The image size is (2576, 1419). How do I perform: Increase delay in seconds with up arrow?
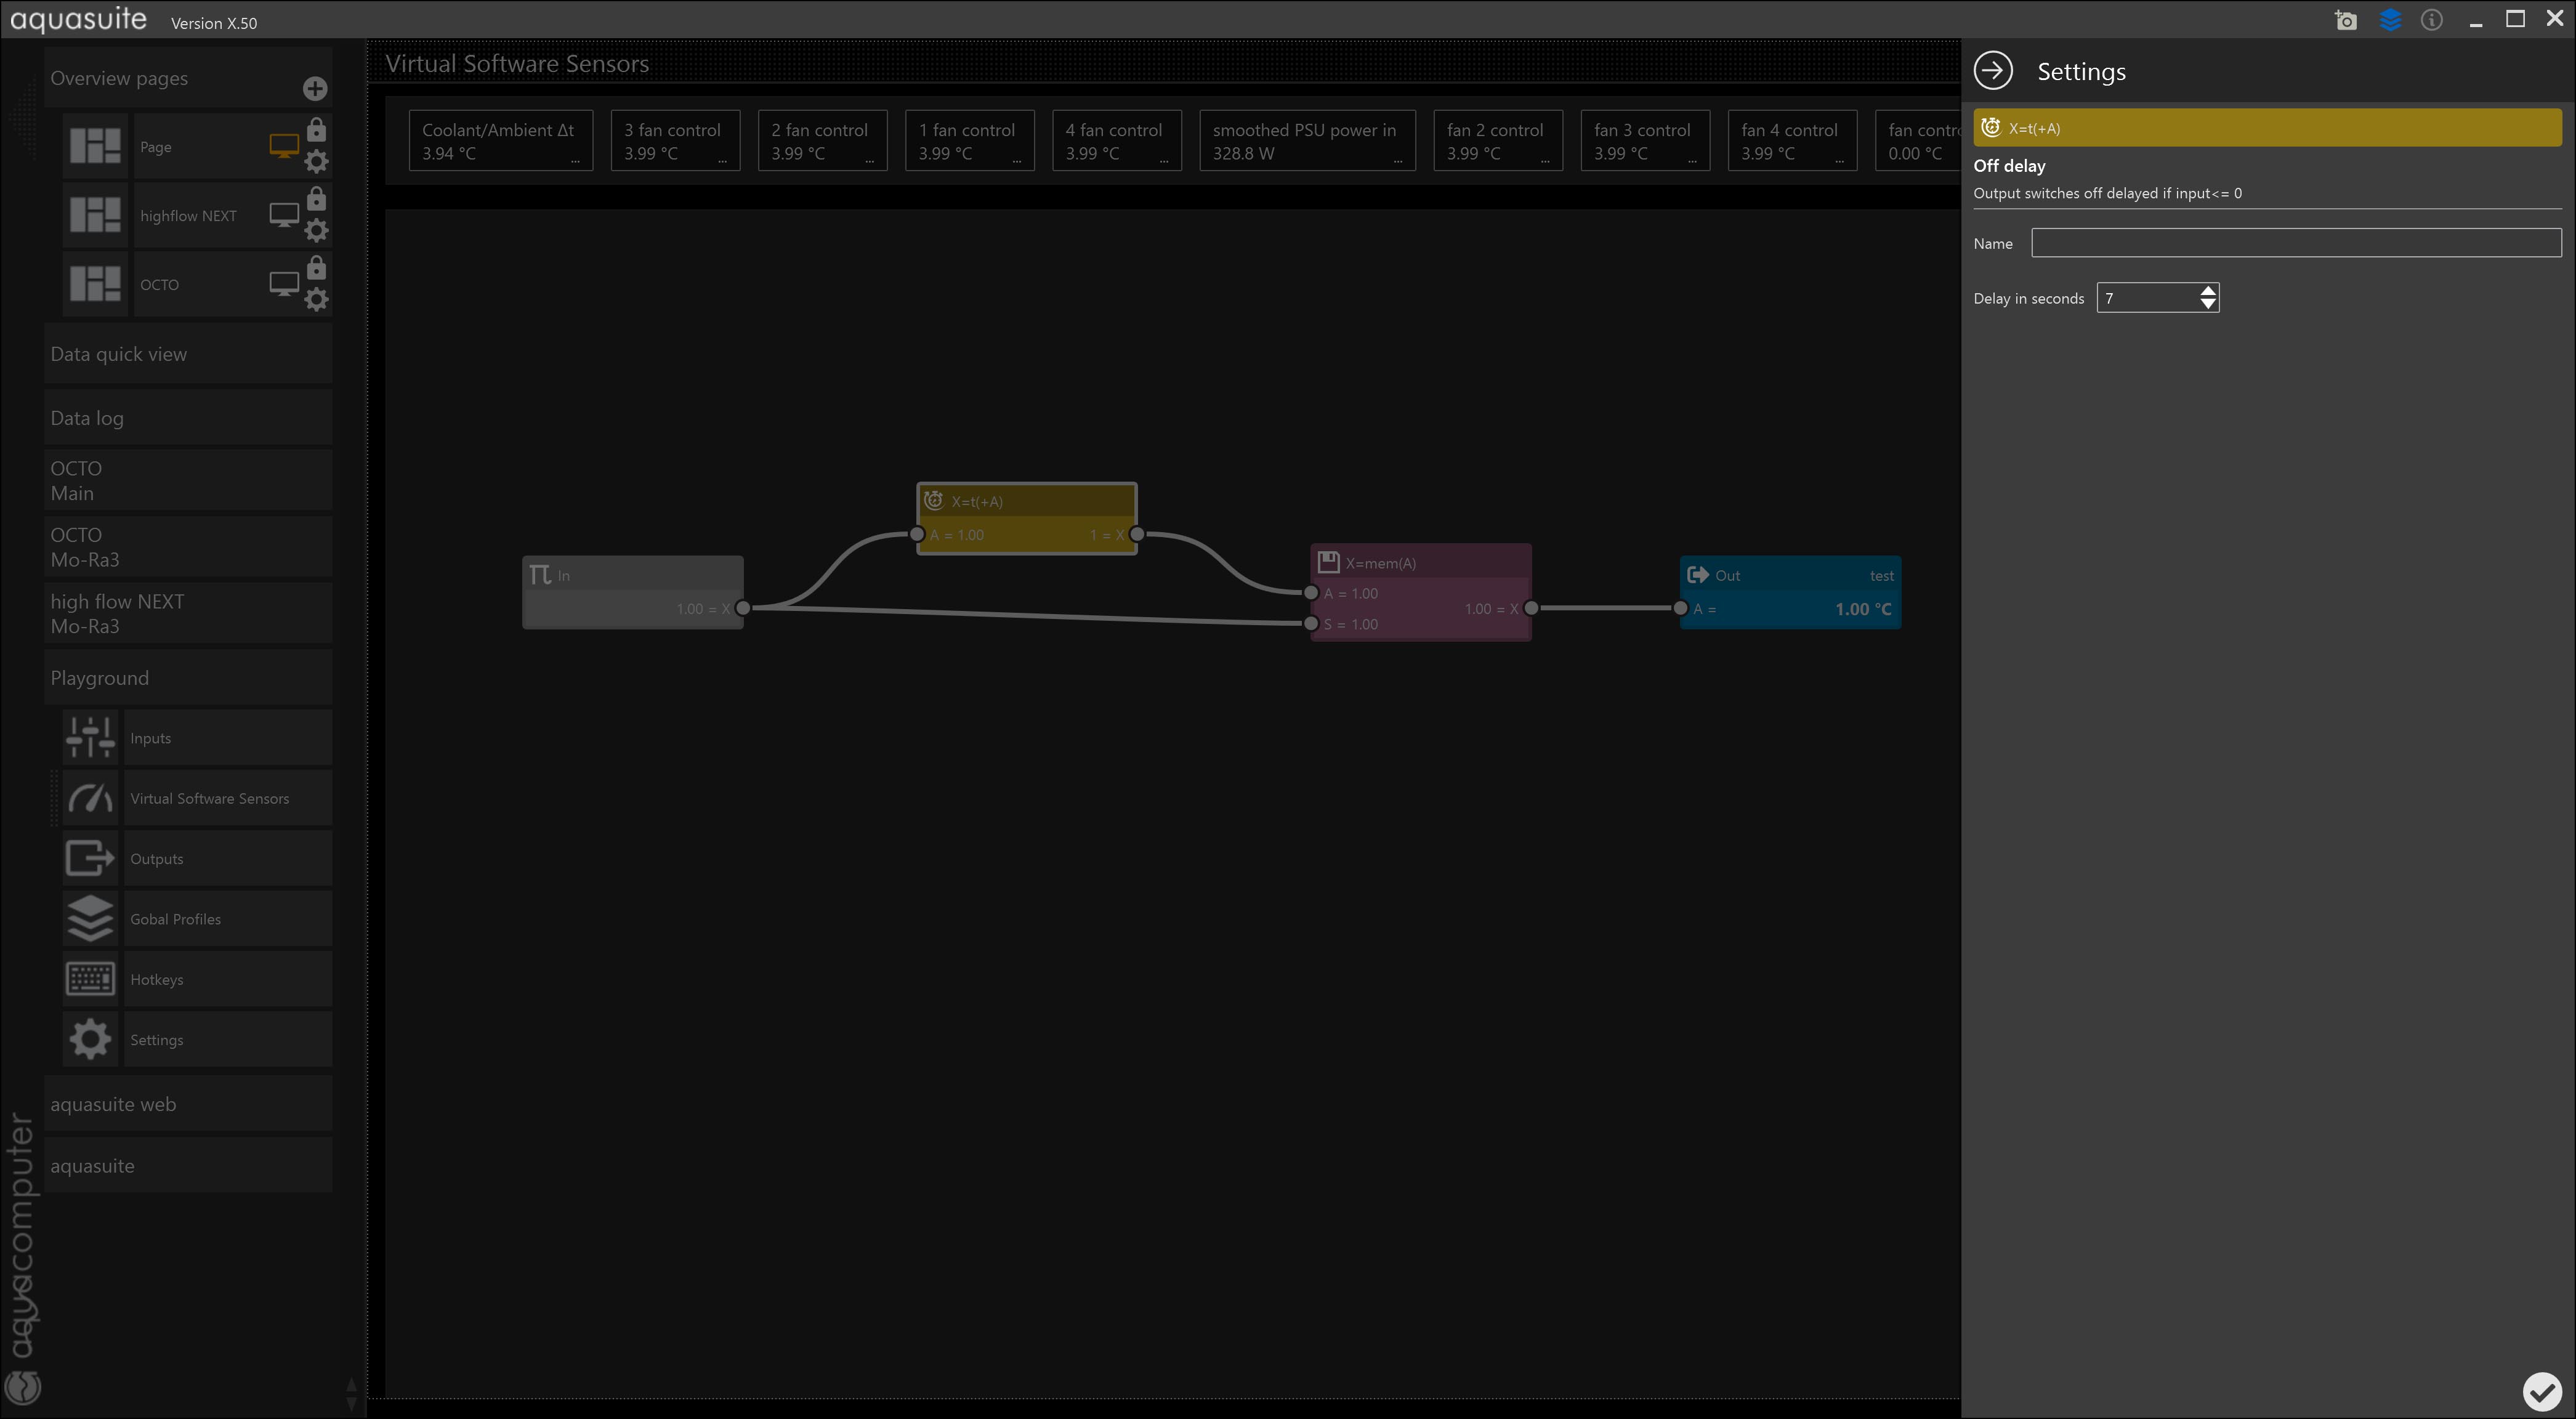(x=2208, y=291)
